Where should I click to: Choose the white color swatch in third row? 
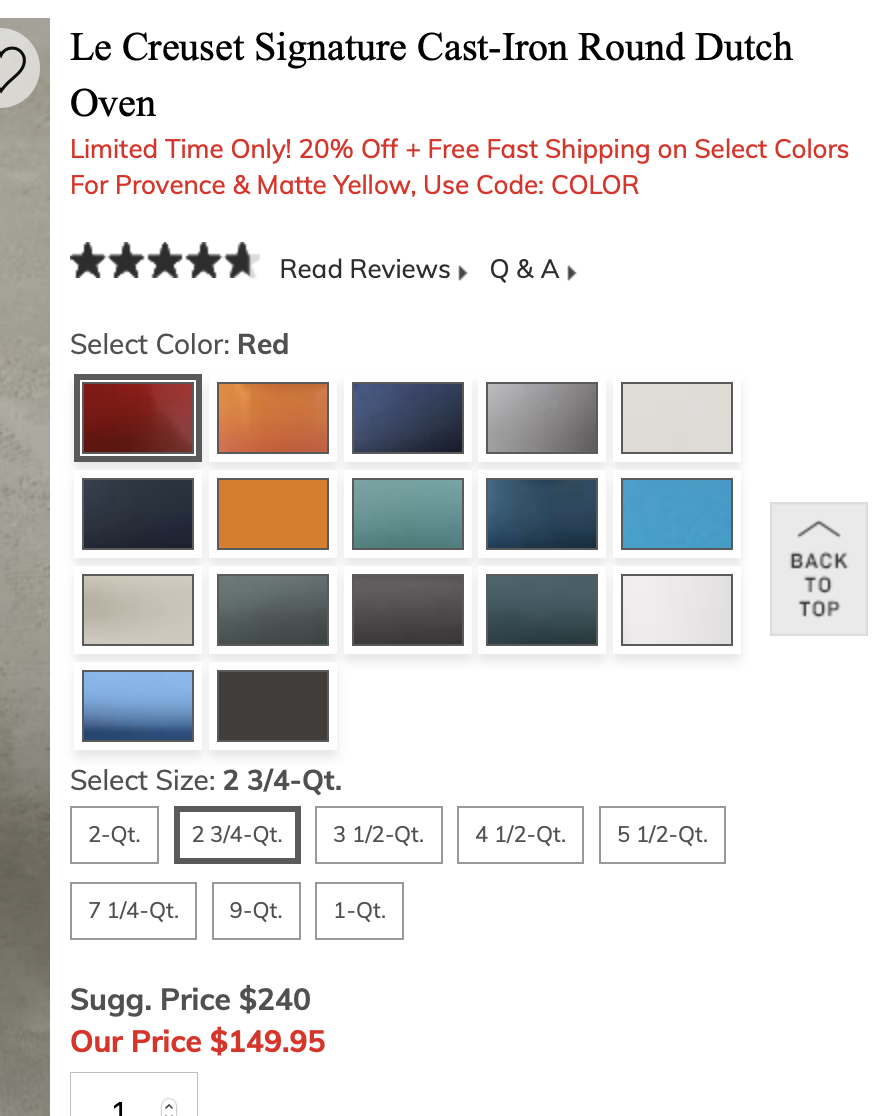click(x=677, y=610)
